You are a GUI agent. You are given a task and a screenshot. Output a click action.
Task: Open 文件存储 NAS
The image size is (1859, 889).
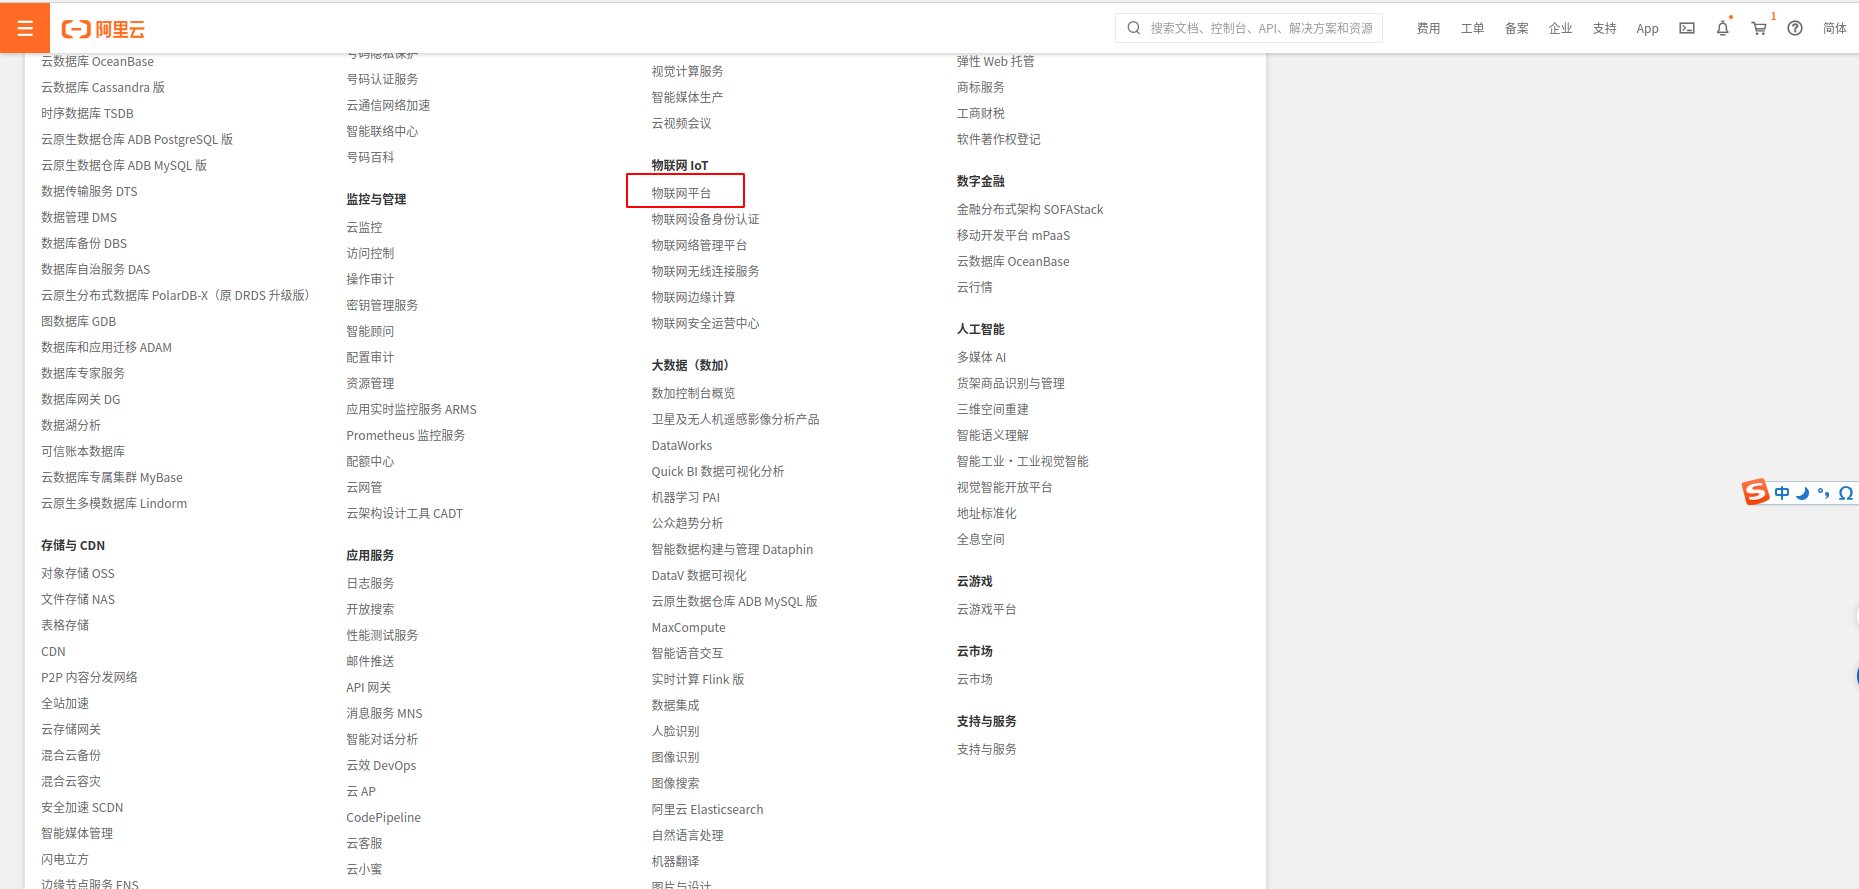[78, 599]
